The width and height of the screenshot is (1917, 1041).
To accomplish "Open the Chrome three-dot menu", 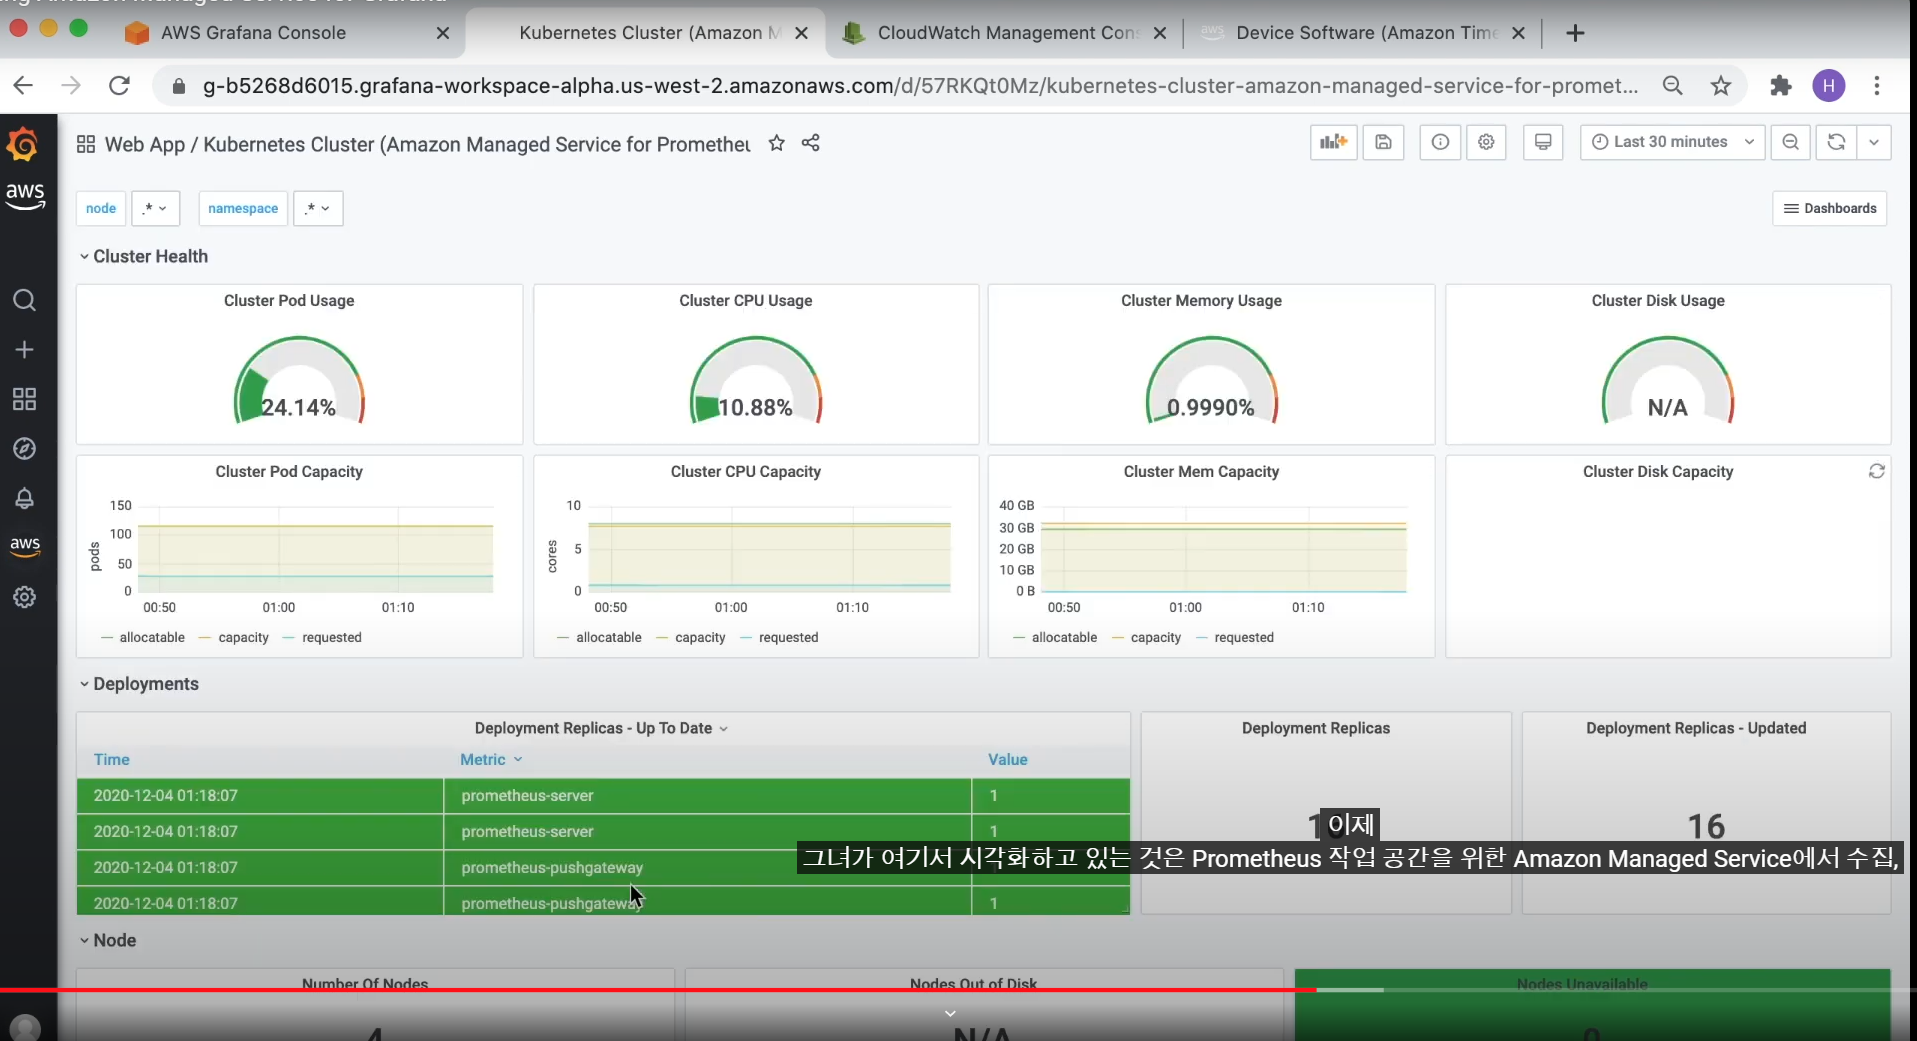I will point(1877,86).
